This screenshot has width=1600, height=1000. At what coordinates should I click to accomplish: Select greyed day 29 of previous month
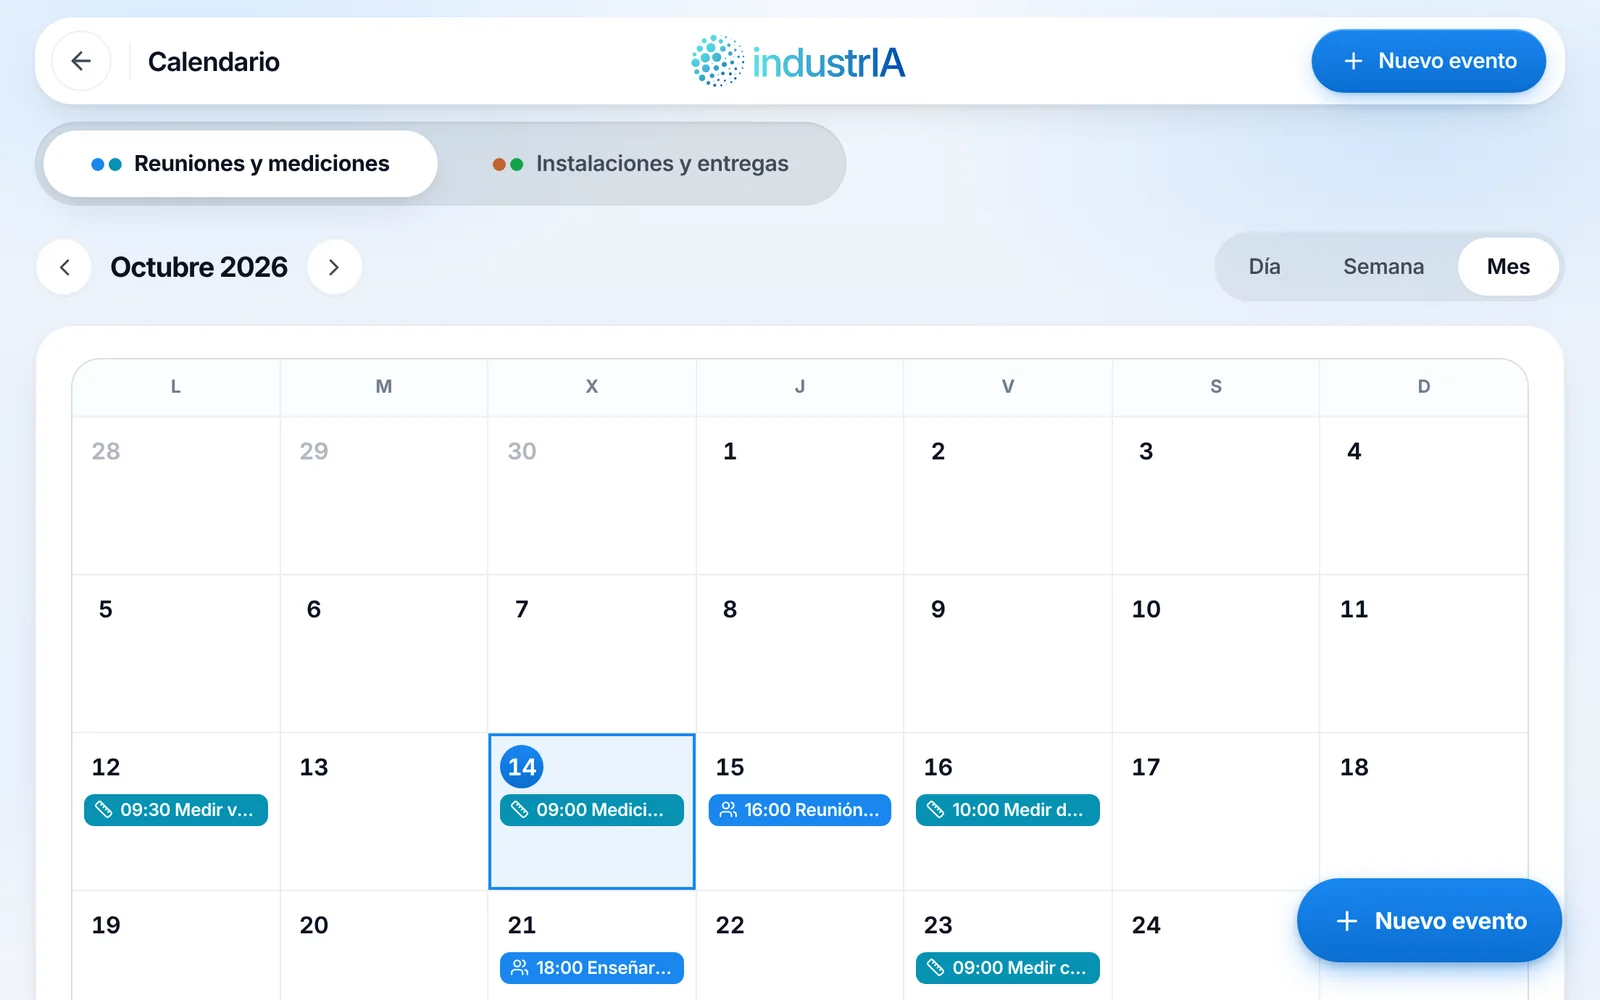point(384,496)
